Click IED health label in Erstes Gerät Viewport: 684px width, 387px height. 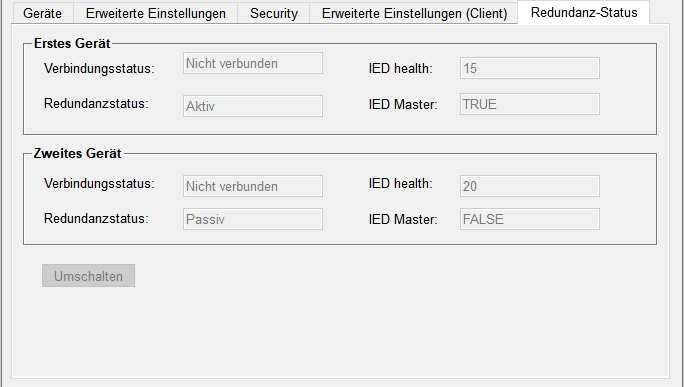[x=400, y=68]
